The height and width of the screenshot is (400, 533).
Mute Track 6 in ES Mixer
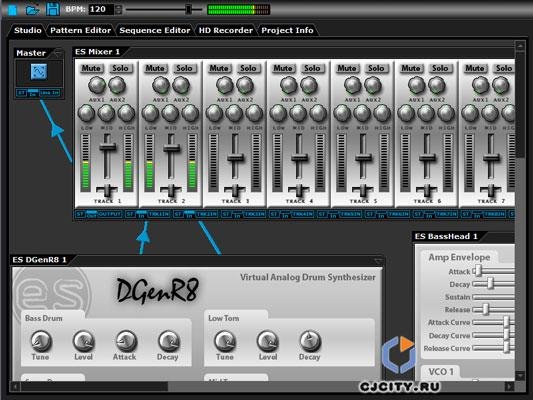(x=410, y=68)
